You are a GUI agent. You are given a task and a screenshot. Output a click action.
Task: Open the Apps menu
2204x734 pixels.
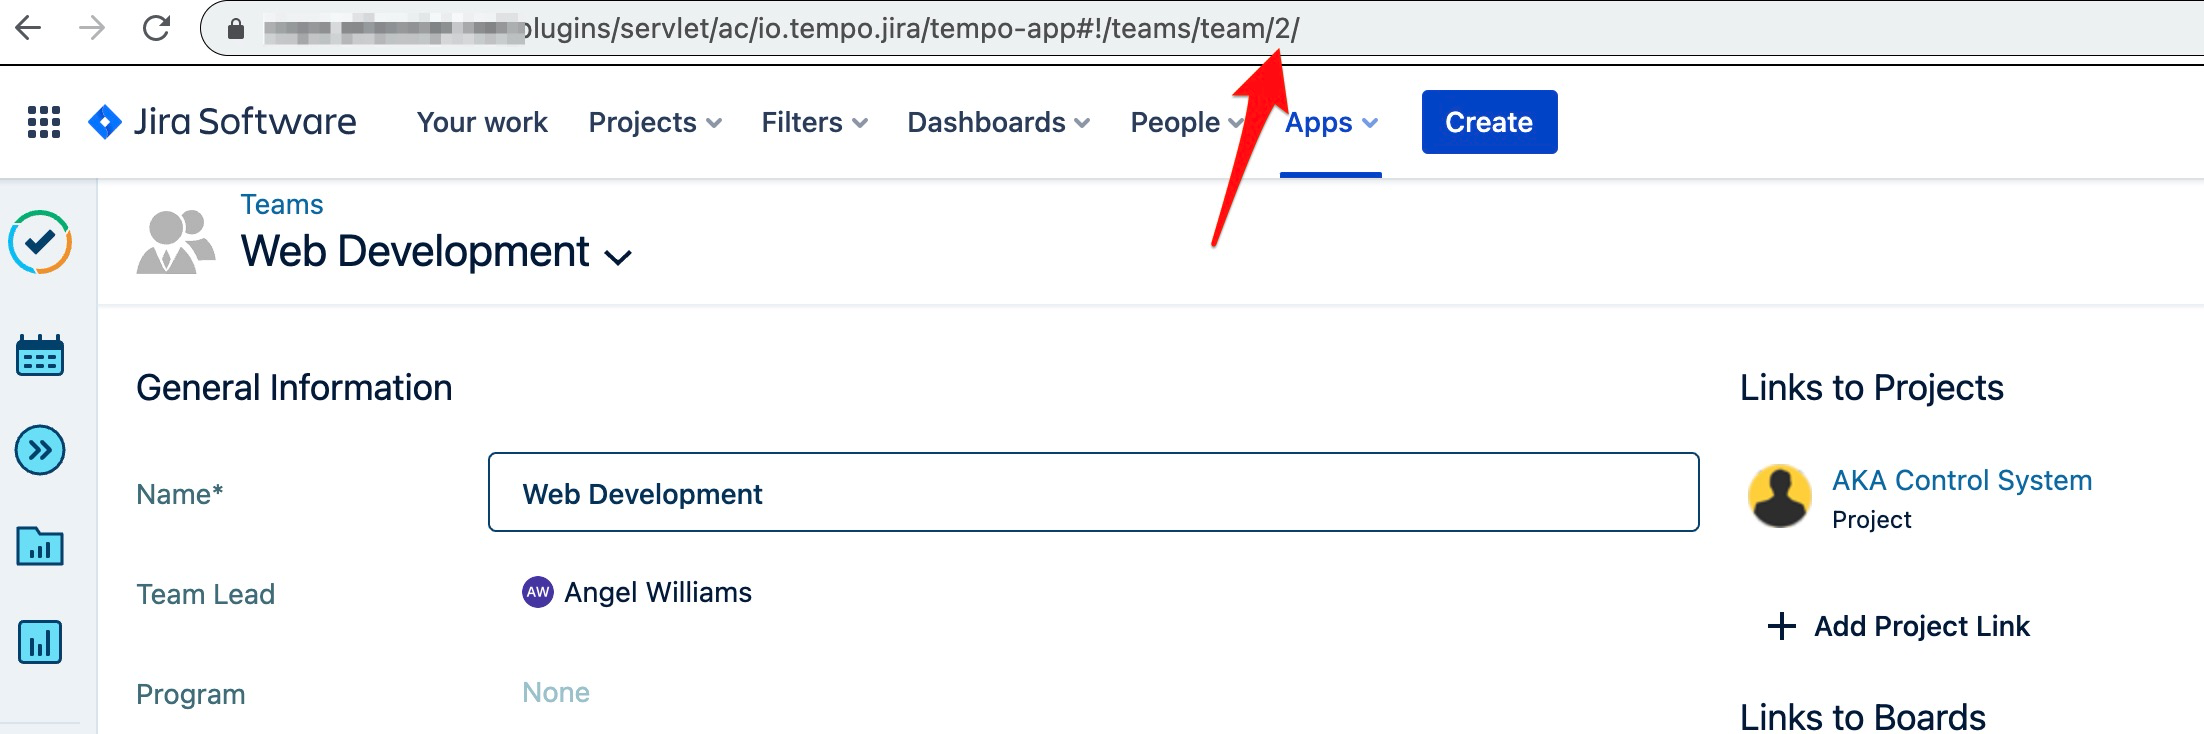point(1331,122)
